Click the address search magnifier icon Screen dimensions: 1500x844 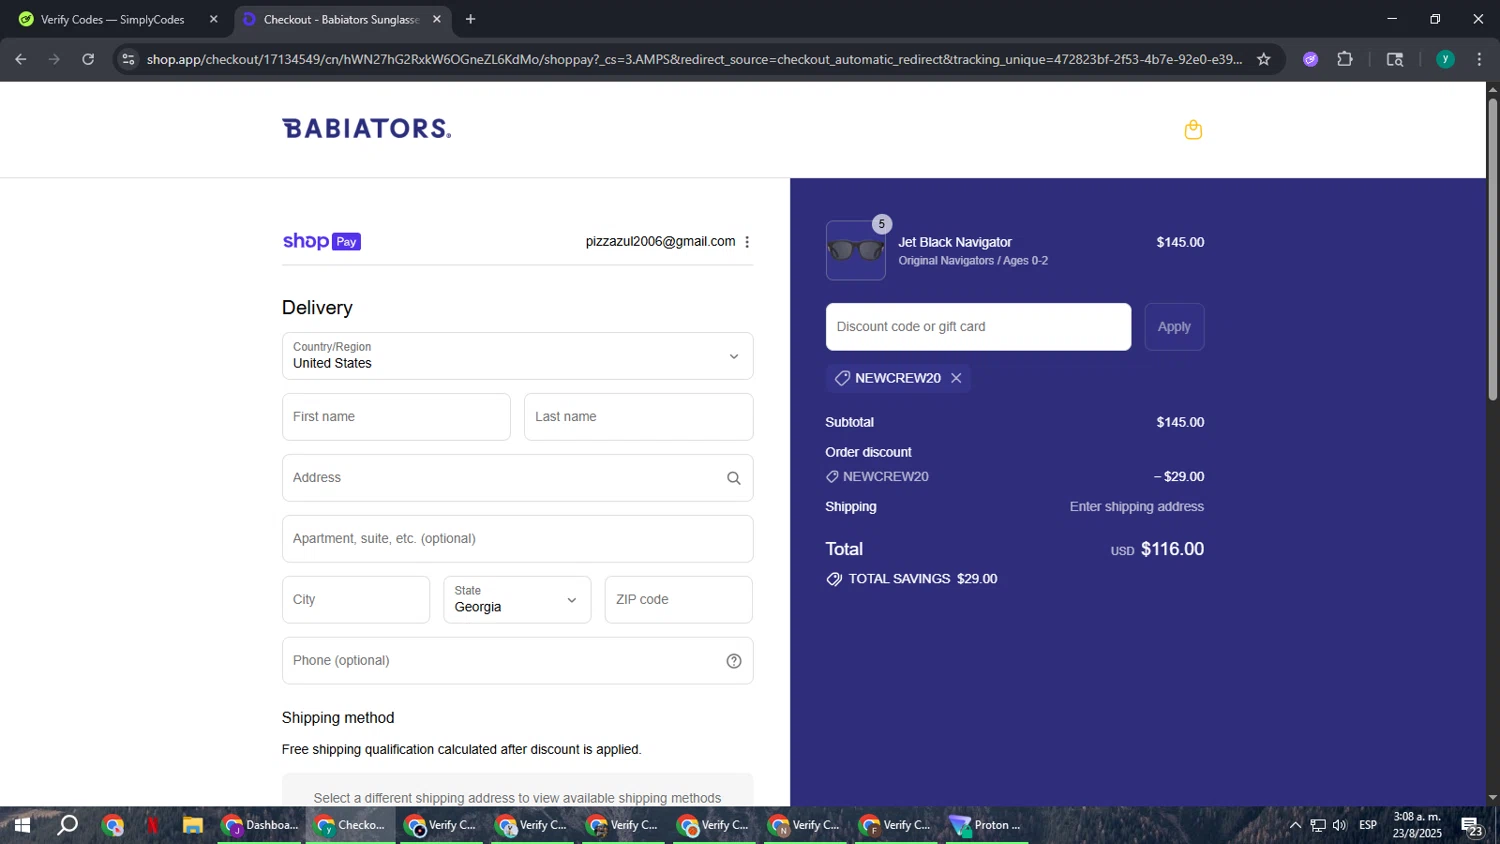(734, 478)
